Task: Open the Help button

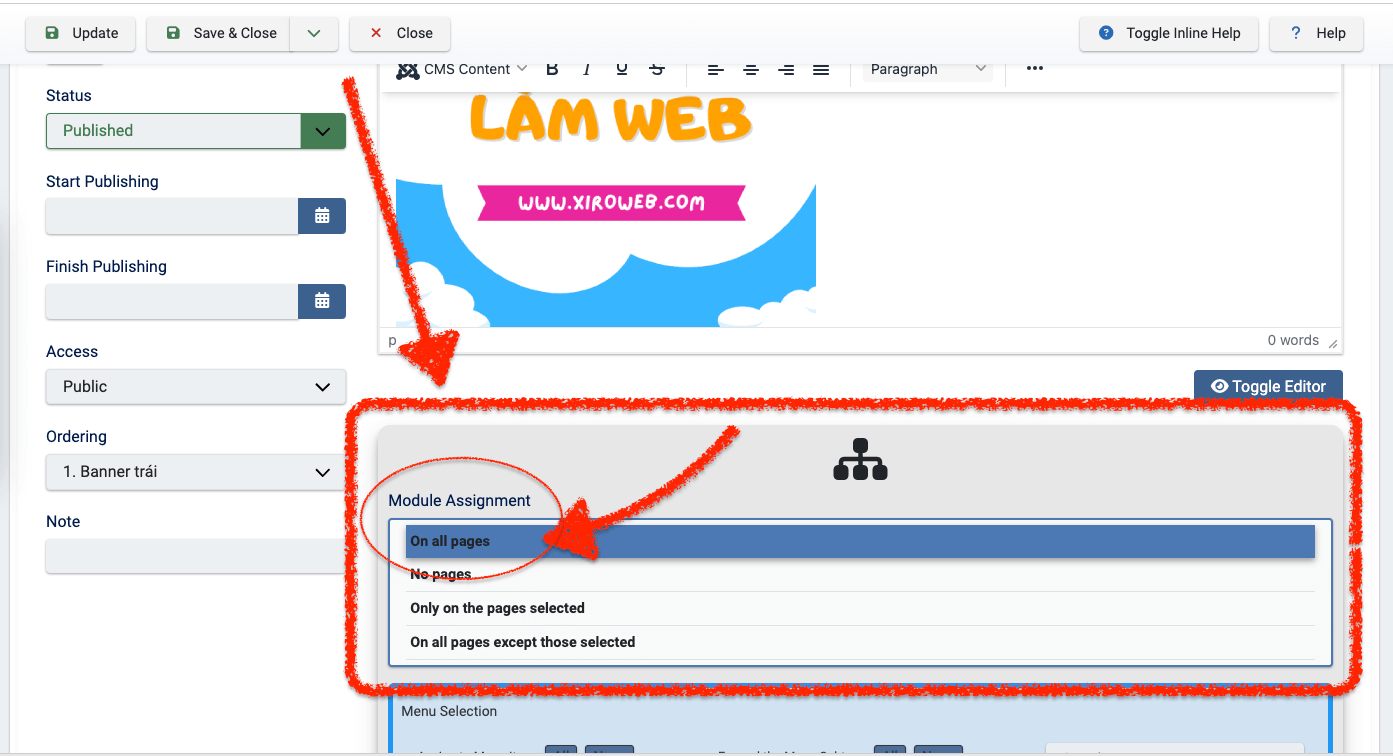Action: (1317, 33)
